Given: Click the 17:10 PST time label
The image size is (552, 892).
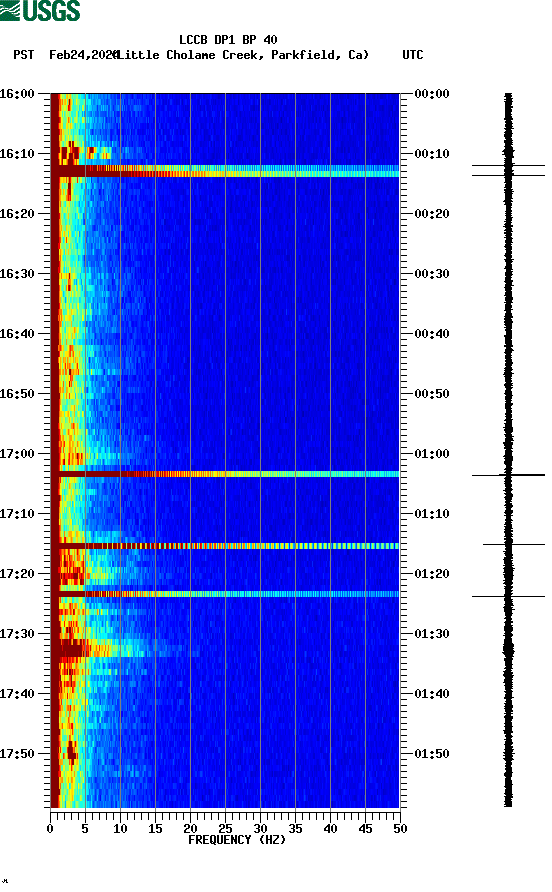Looking at the screenshot, I should [17, 514].
